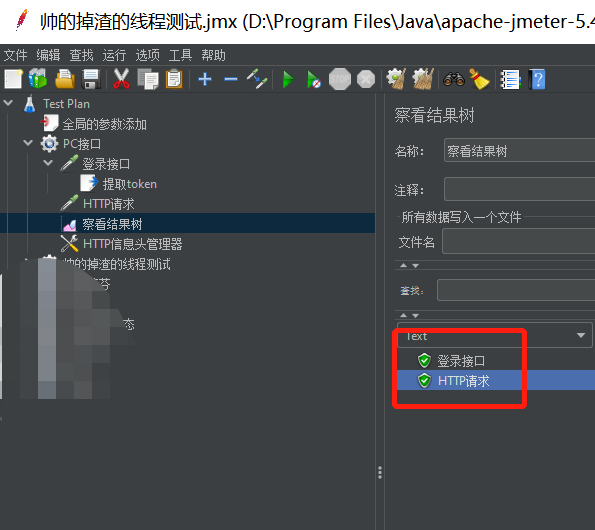Open Search with binoculars icon

pyautogui.click(x=454, y=79)
